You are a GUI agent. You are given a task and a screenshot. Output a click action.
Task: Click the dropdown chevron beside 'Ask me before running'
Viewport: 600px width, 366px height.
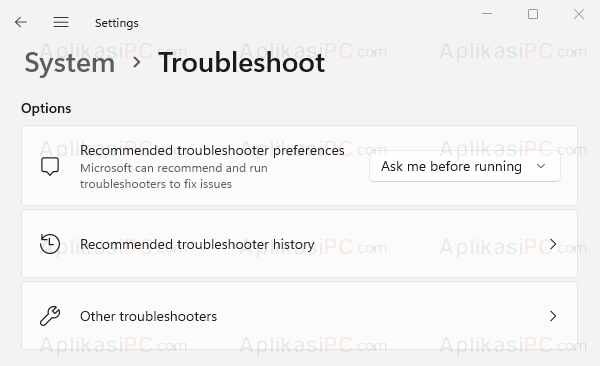click(541, 166)
